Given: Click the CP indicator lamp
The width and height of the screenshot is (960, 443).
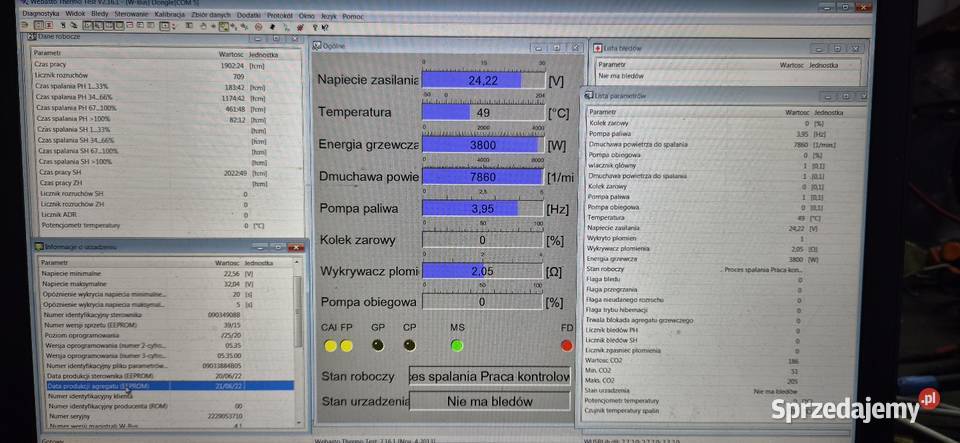Looking at the screenshot, I should point(410,345).
